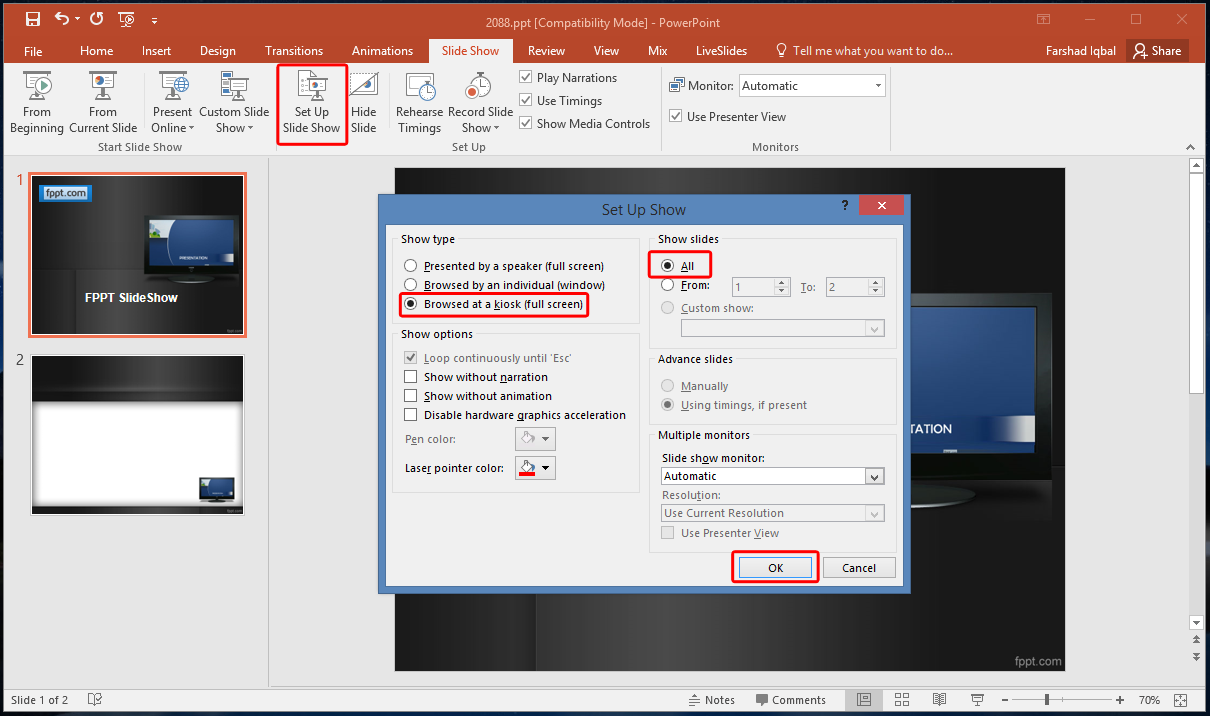Open the Monitor dropdown in the ribbon
The image size is (1210, 716).
click(x=878, y=86)
